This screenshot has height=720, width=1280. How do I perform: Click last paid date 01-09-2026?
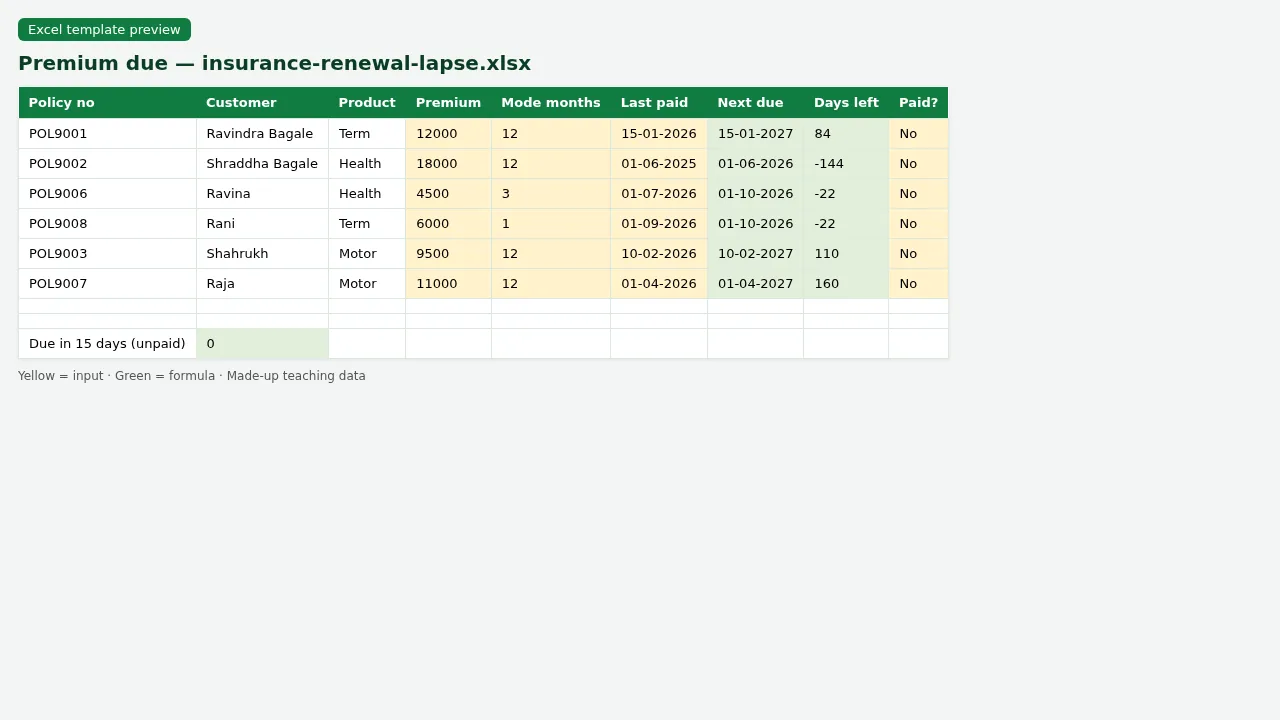[659, 224]
